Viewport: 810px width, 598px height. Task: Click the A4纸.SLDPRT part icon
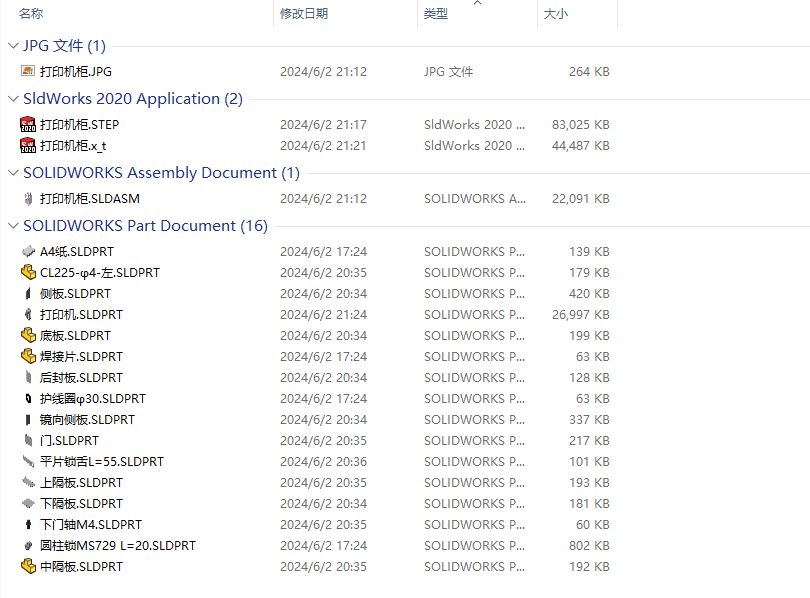28,251
